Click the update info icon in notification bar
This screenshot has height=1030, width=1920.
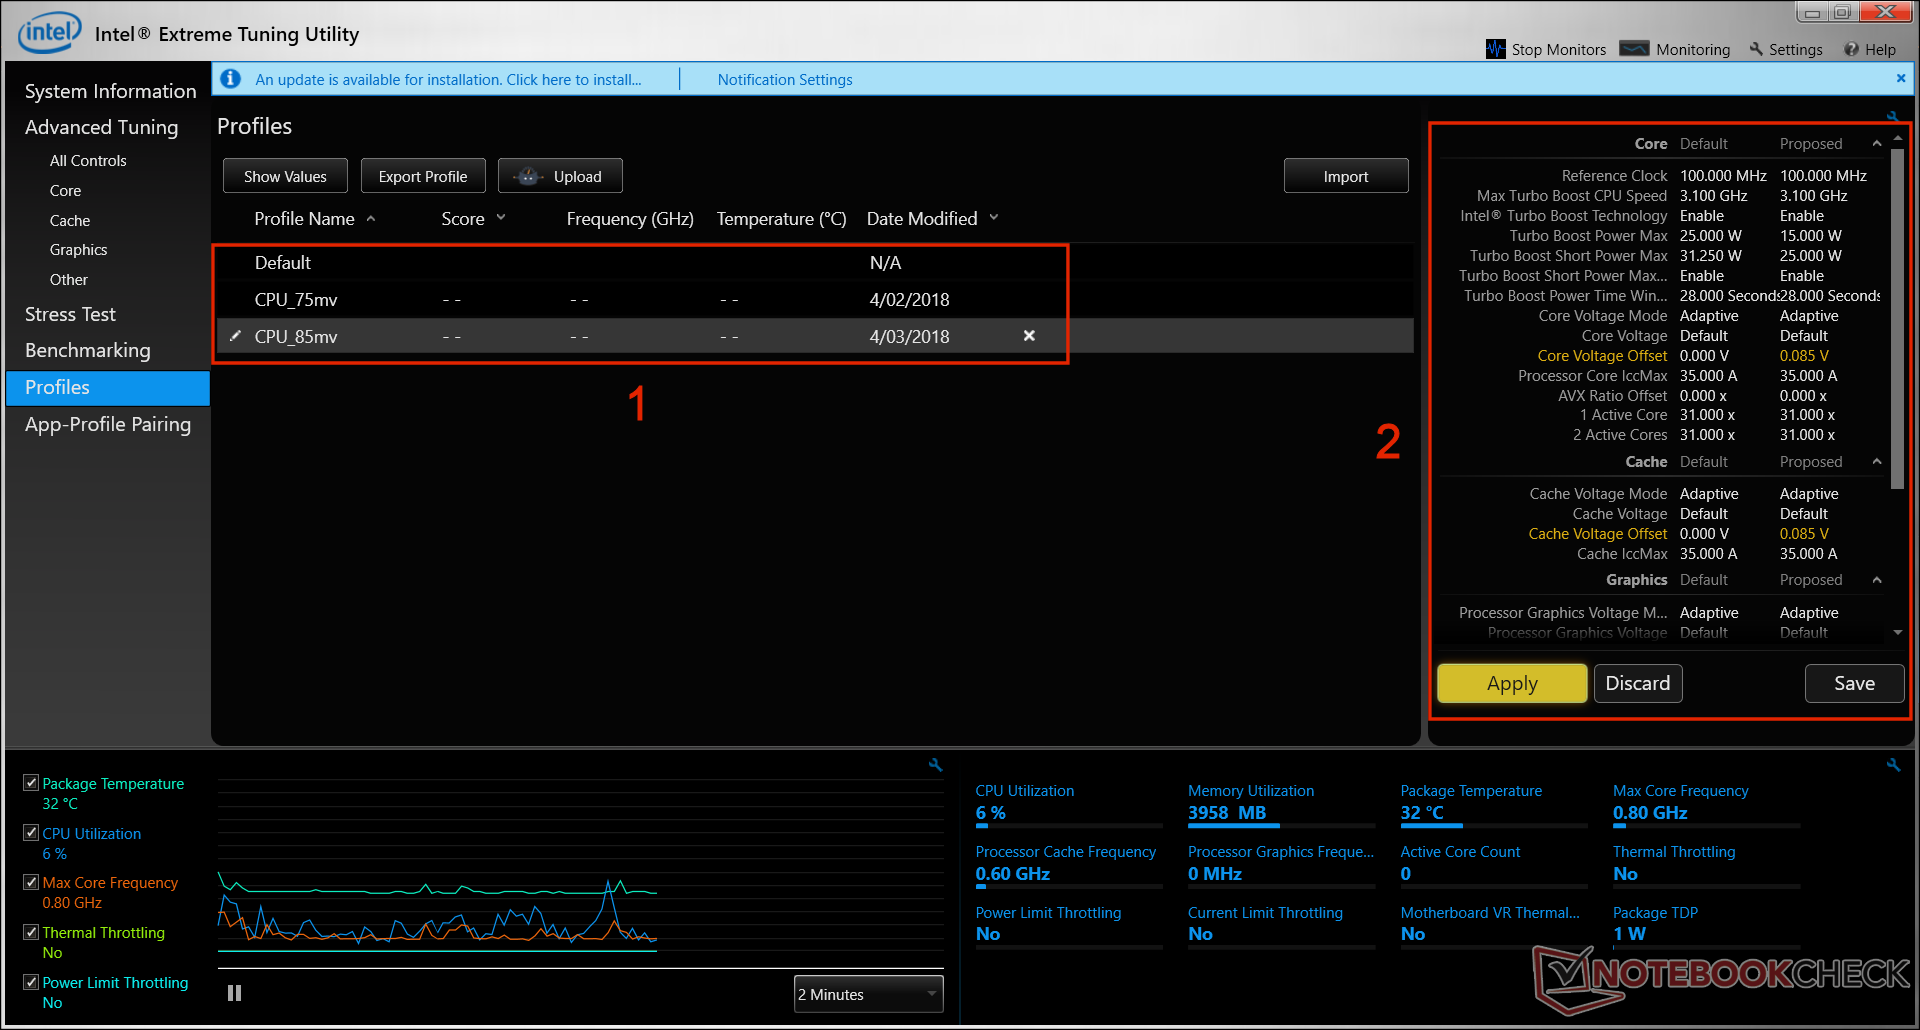point(231,78)
